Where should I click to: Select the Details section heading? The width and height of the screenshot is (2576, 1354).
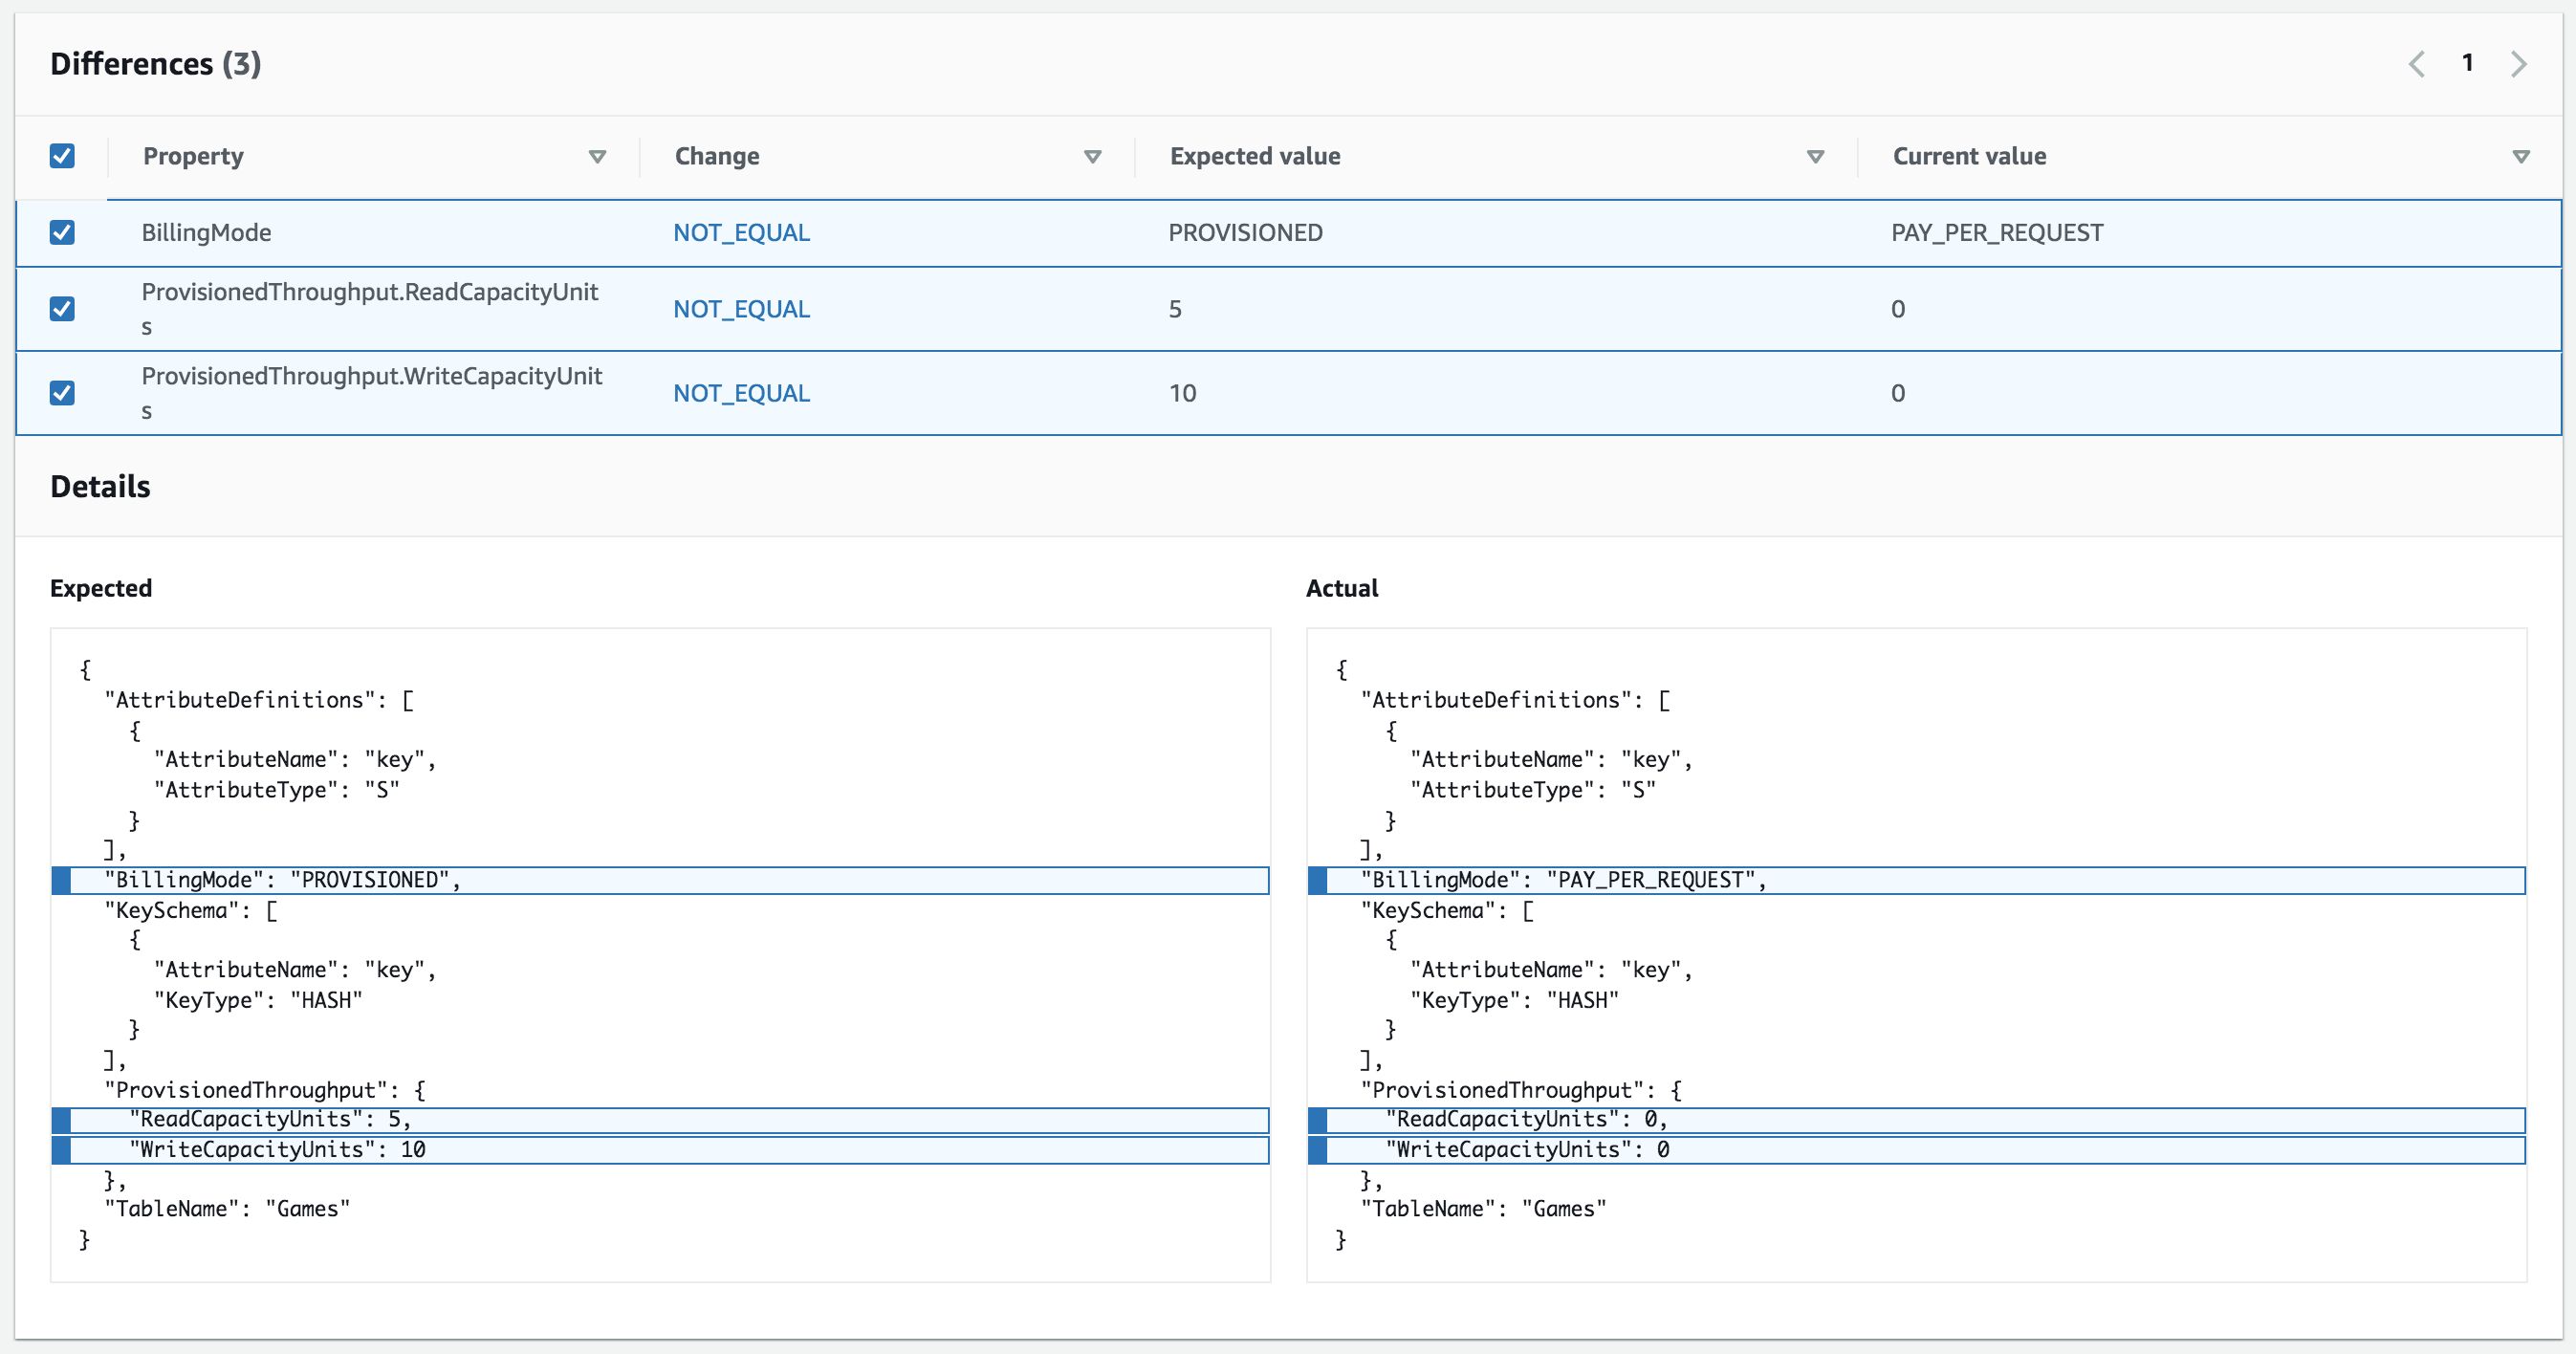coord(100,487)
